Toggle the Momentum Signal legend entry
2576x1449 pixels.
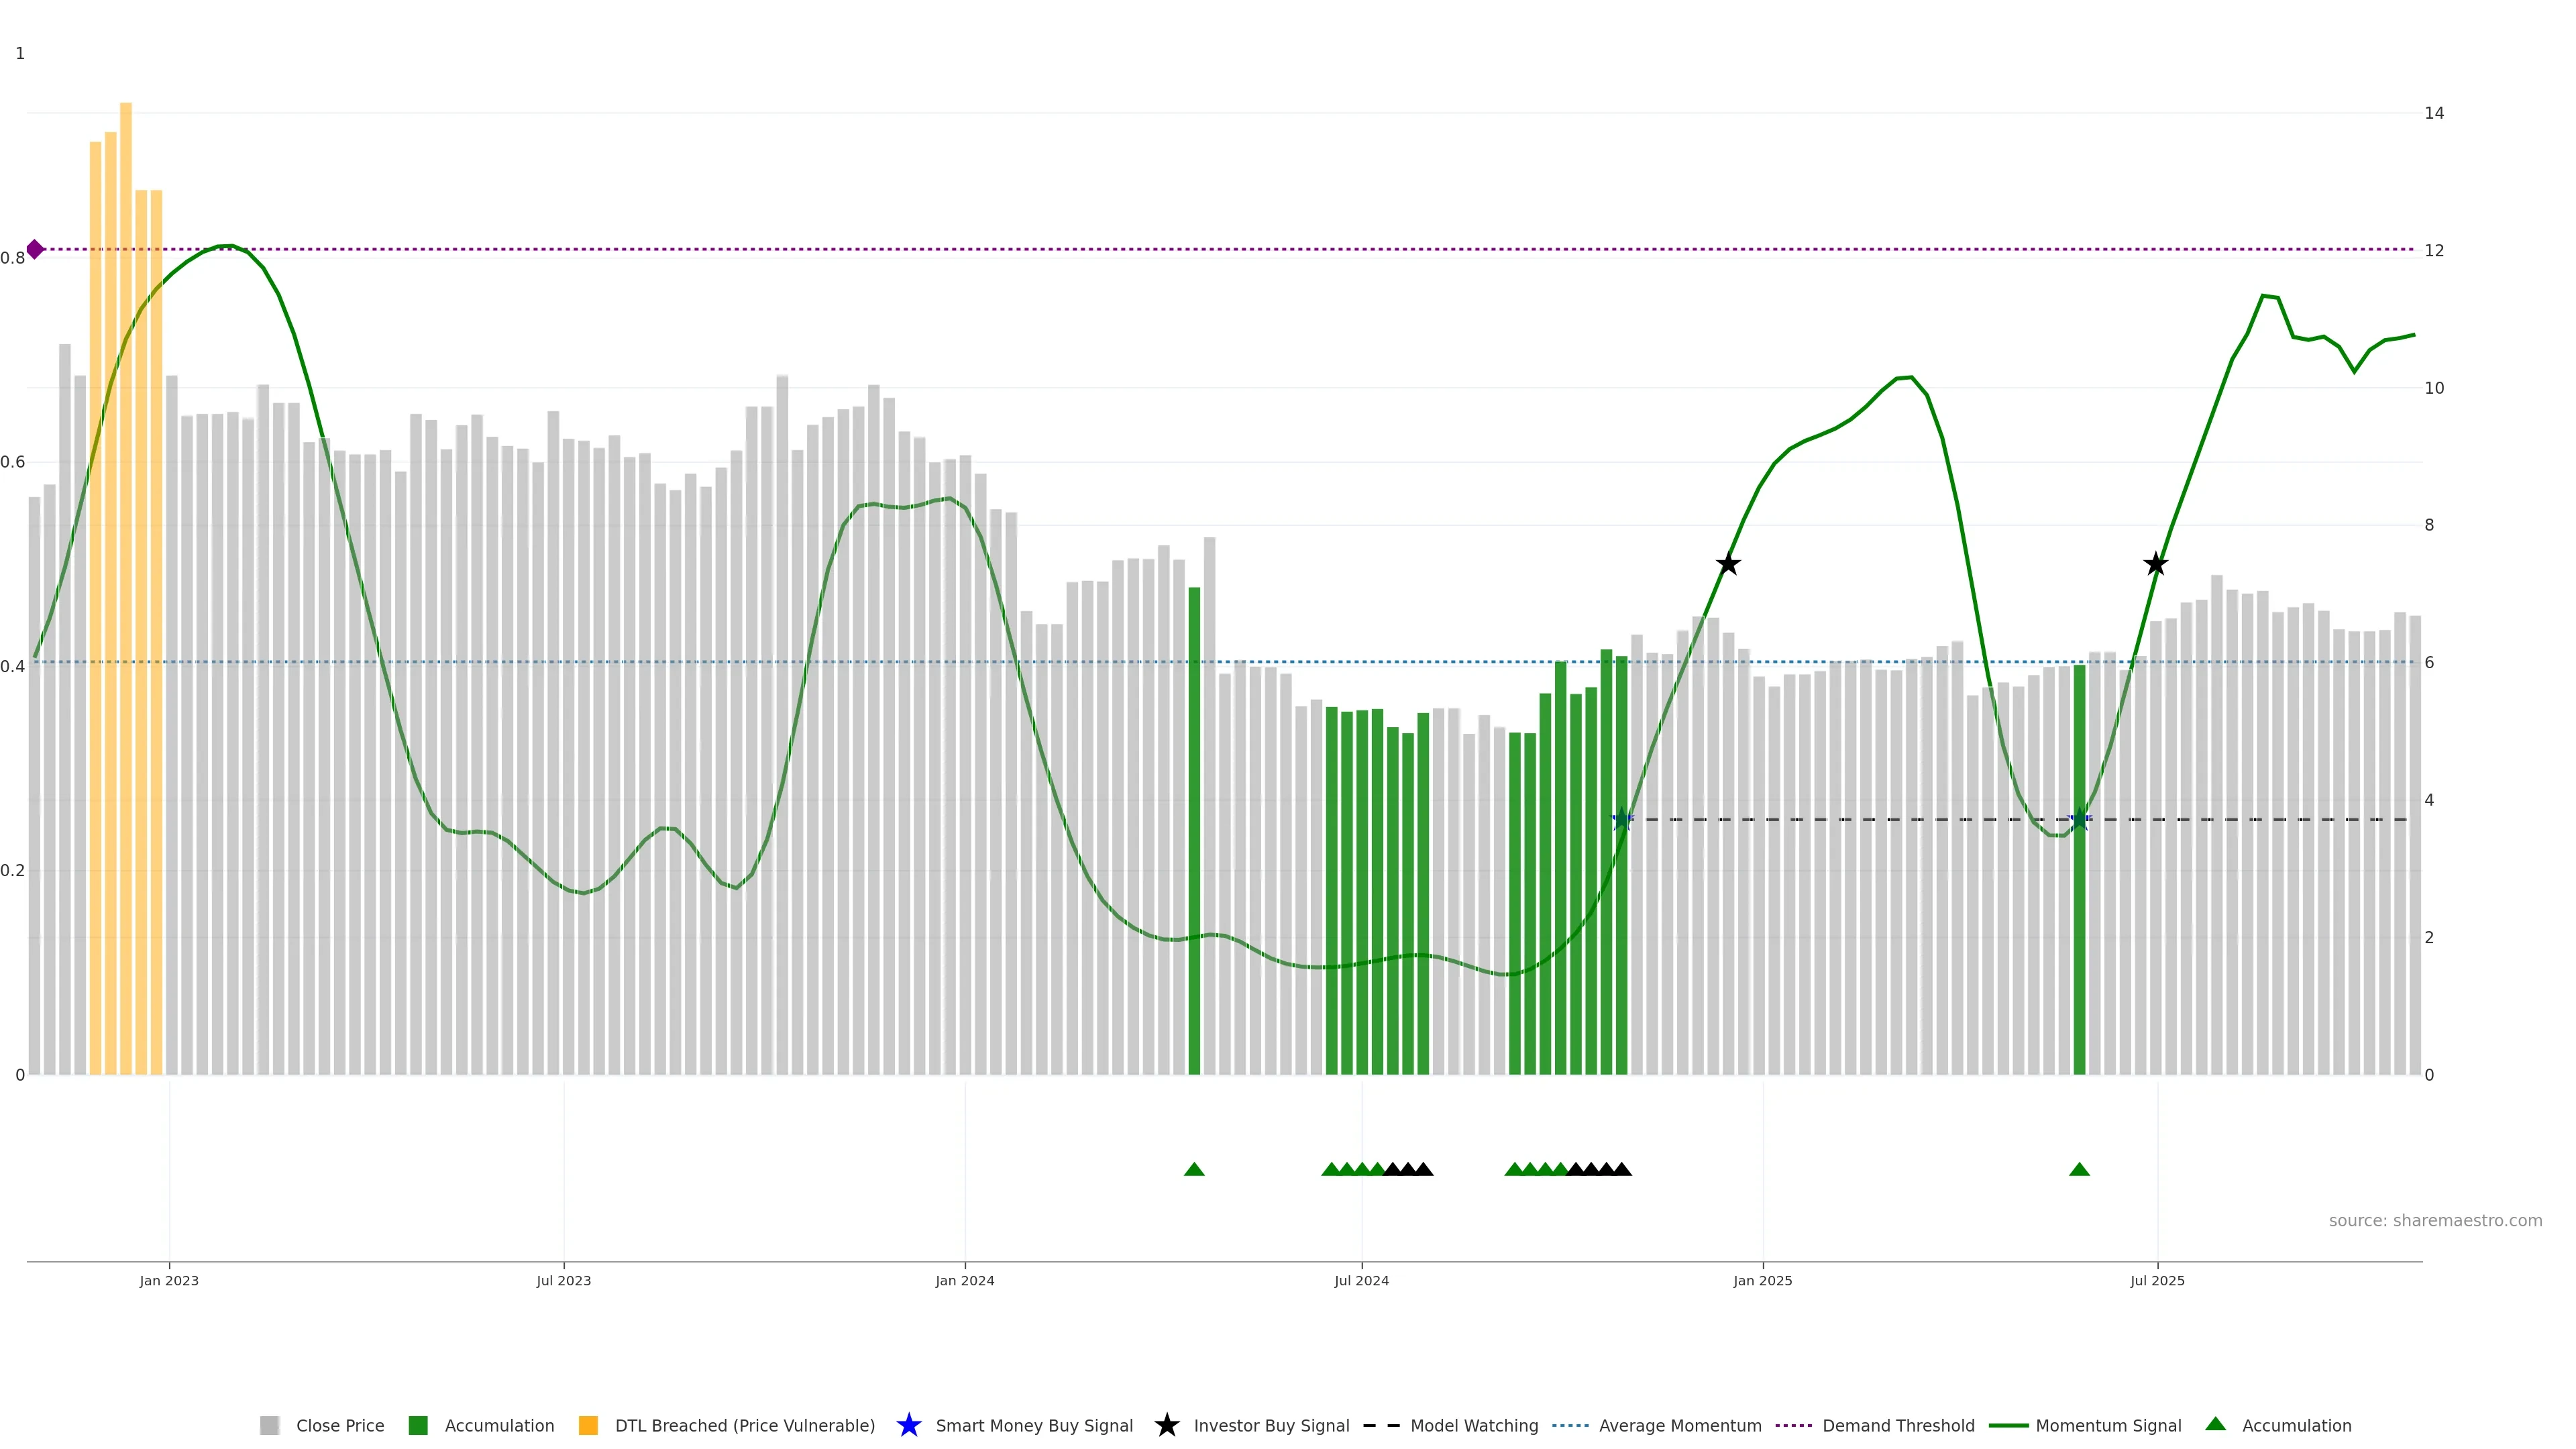(x=2108, y=1425)
